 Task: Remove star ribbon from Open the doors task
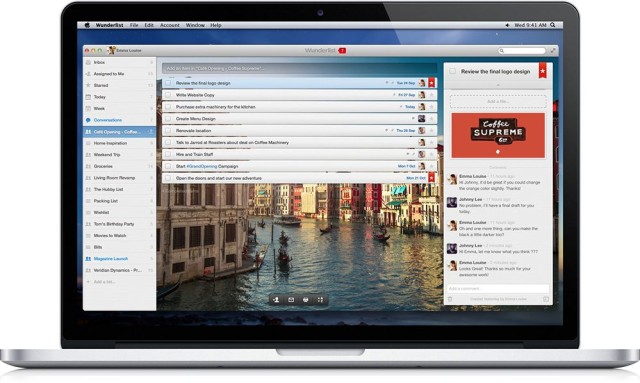(x=431, y=178)
